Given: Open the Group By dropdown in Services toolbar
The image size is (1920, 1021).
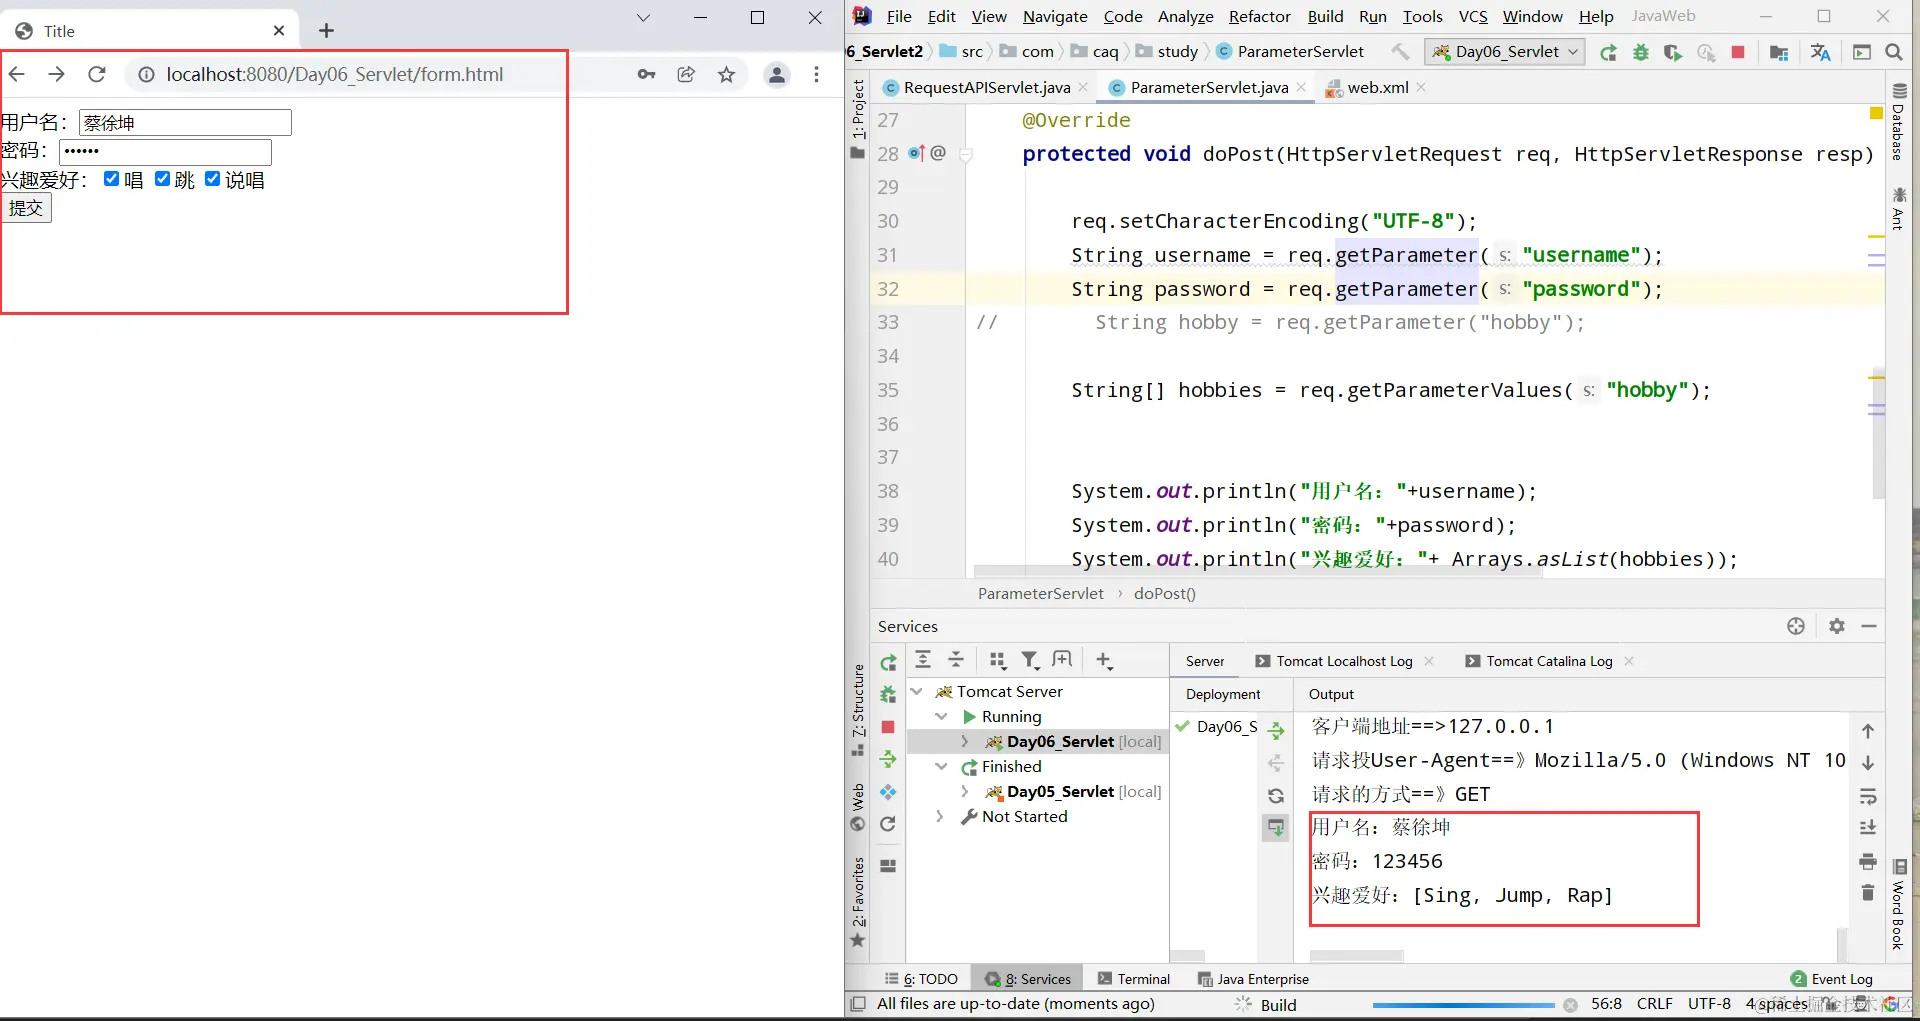Looking at the screenshot, I should coord(997,660).
